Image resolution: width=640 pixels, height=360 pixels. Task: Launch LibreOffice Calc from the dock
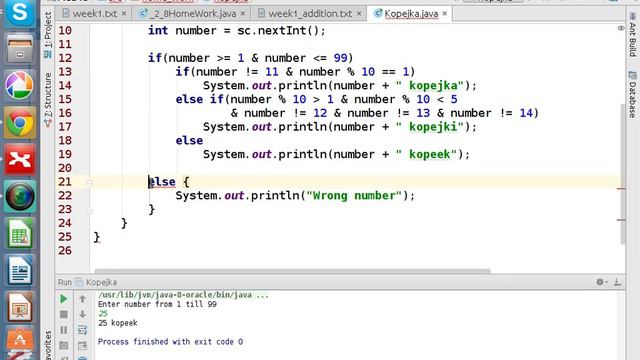pos(19,233)
